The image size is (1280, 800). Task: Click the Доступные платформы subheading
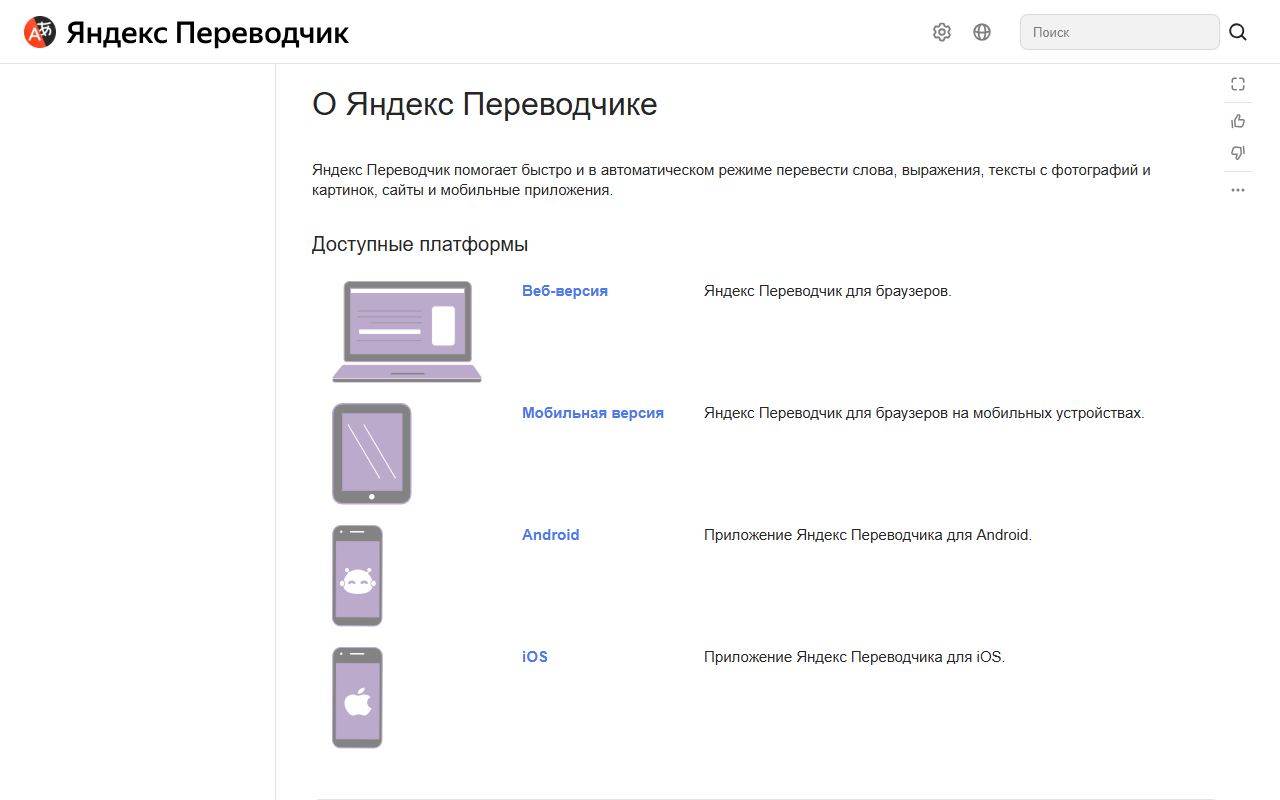click(420, 244)
